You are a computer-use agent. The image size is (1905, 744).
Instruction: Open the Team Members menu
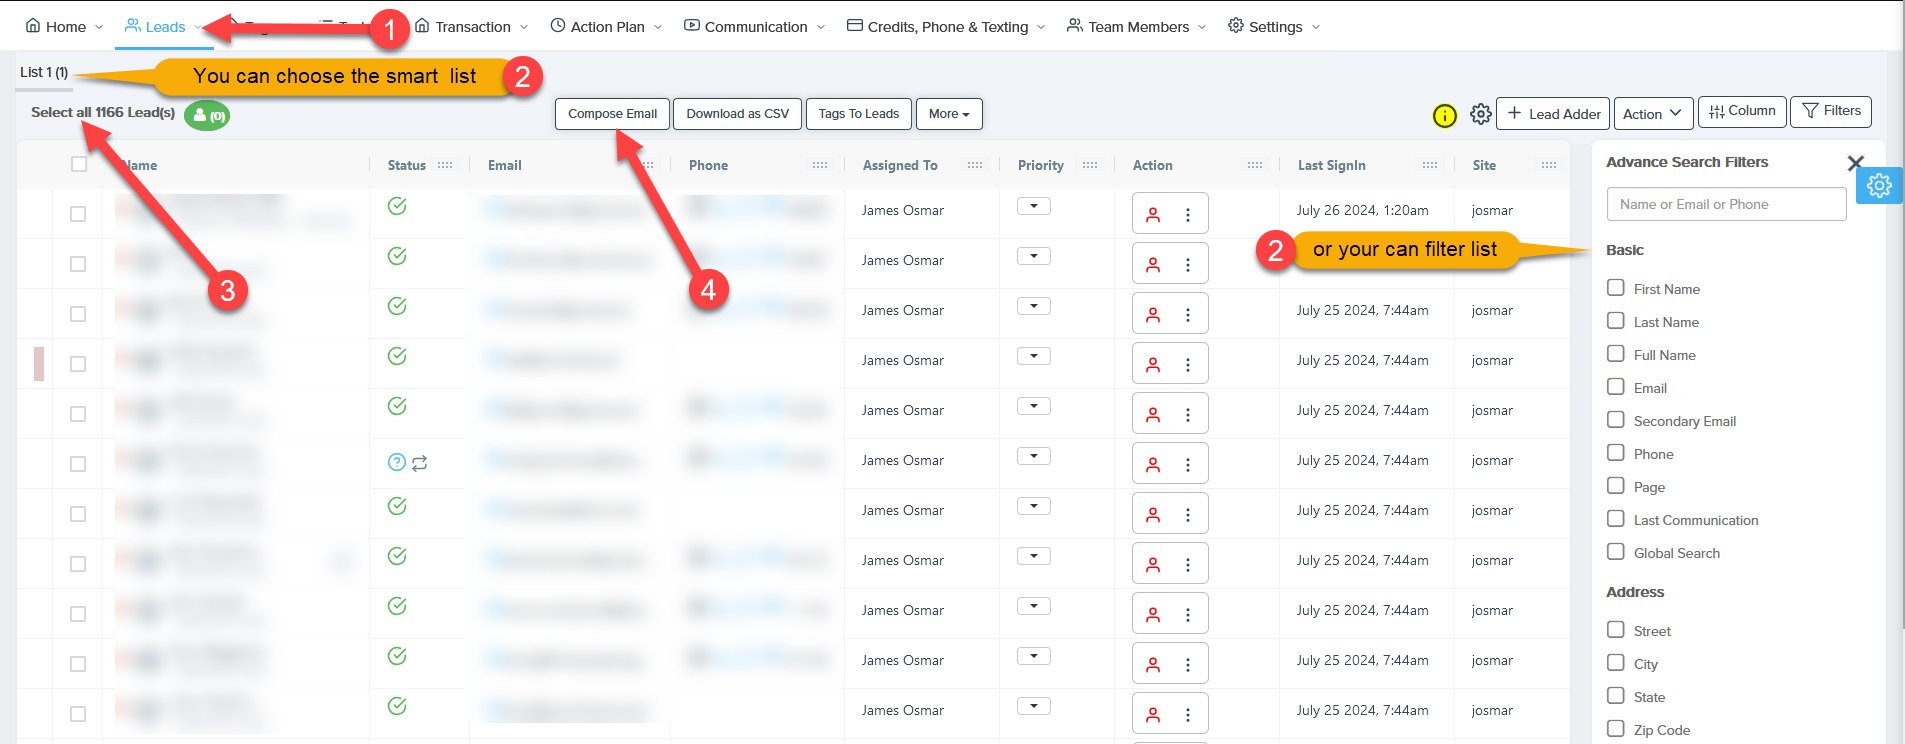pyautogui.click(x=1137, y=27)
